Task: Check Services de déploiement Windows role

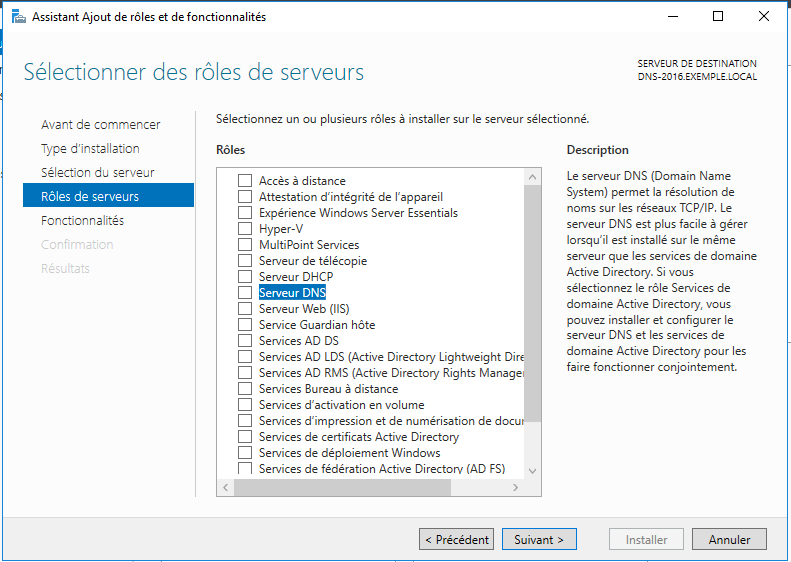Action: (245, 453)
